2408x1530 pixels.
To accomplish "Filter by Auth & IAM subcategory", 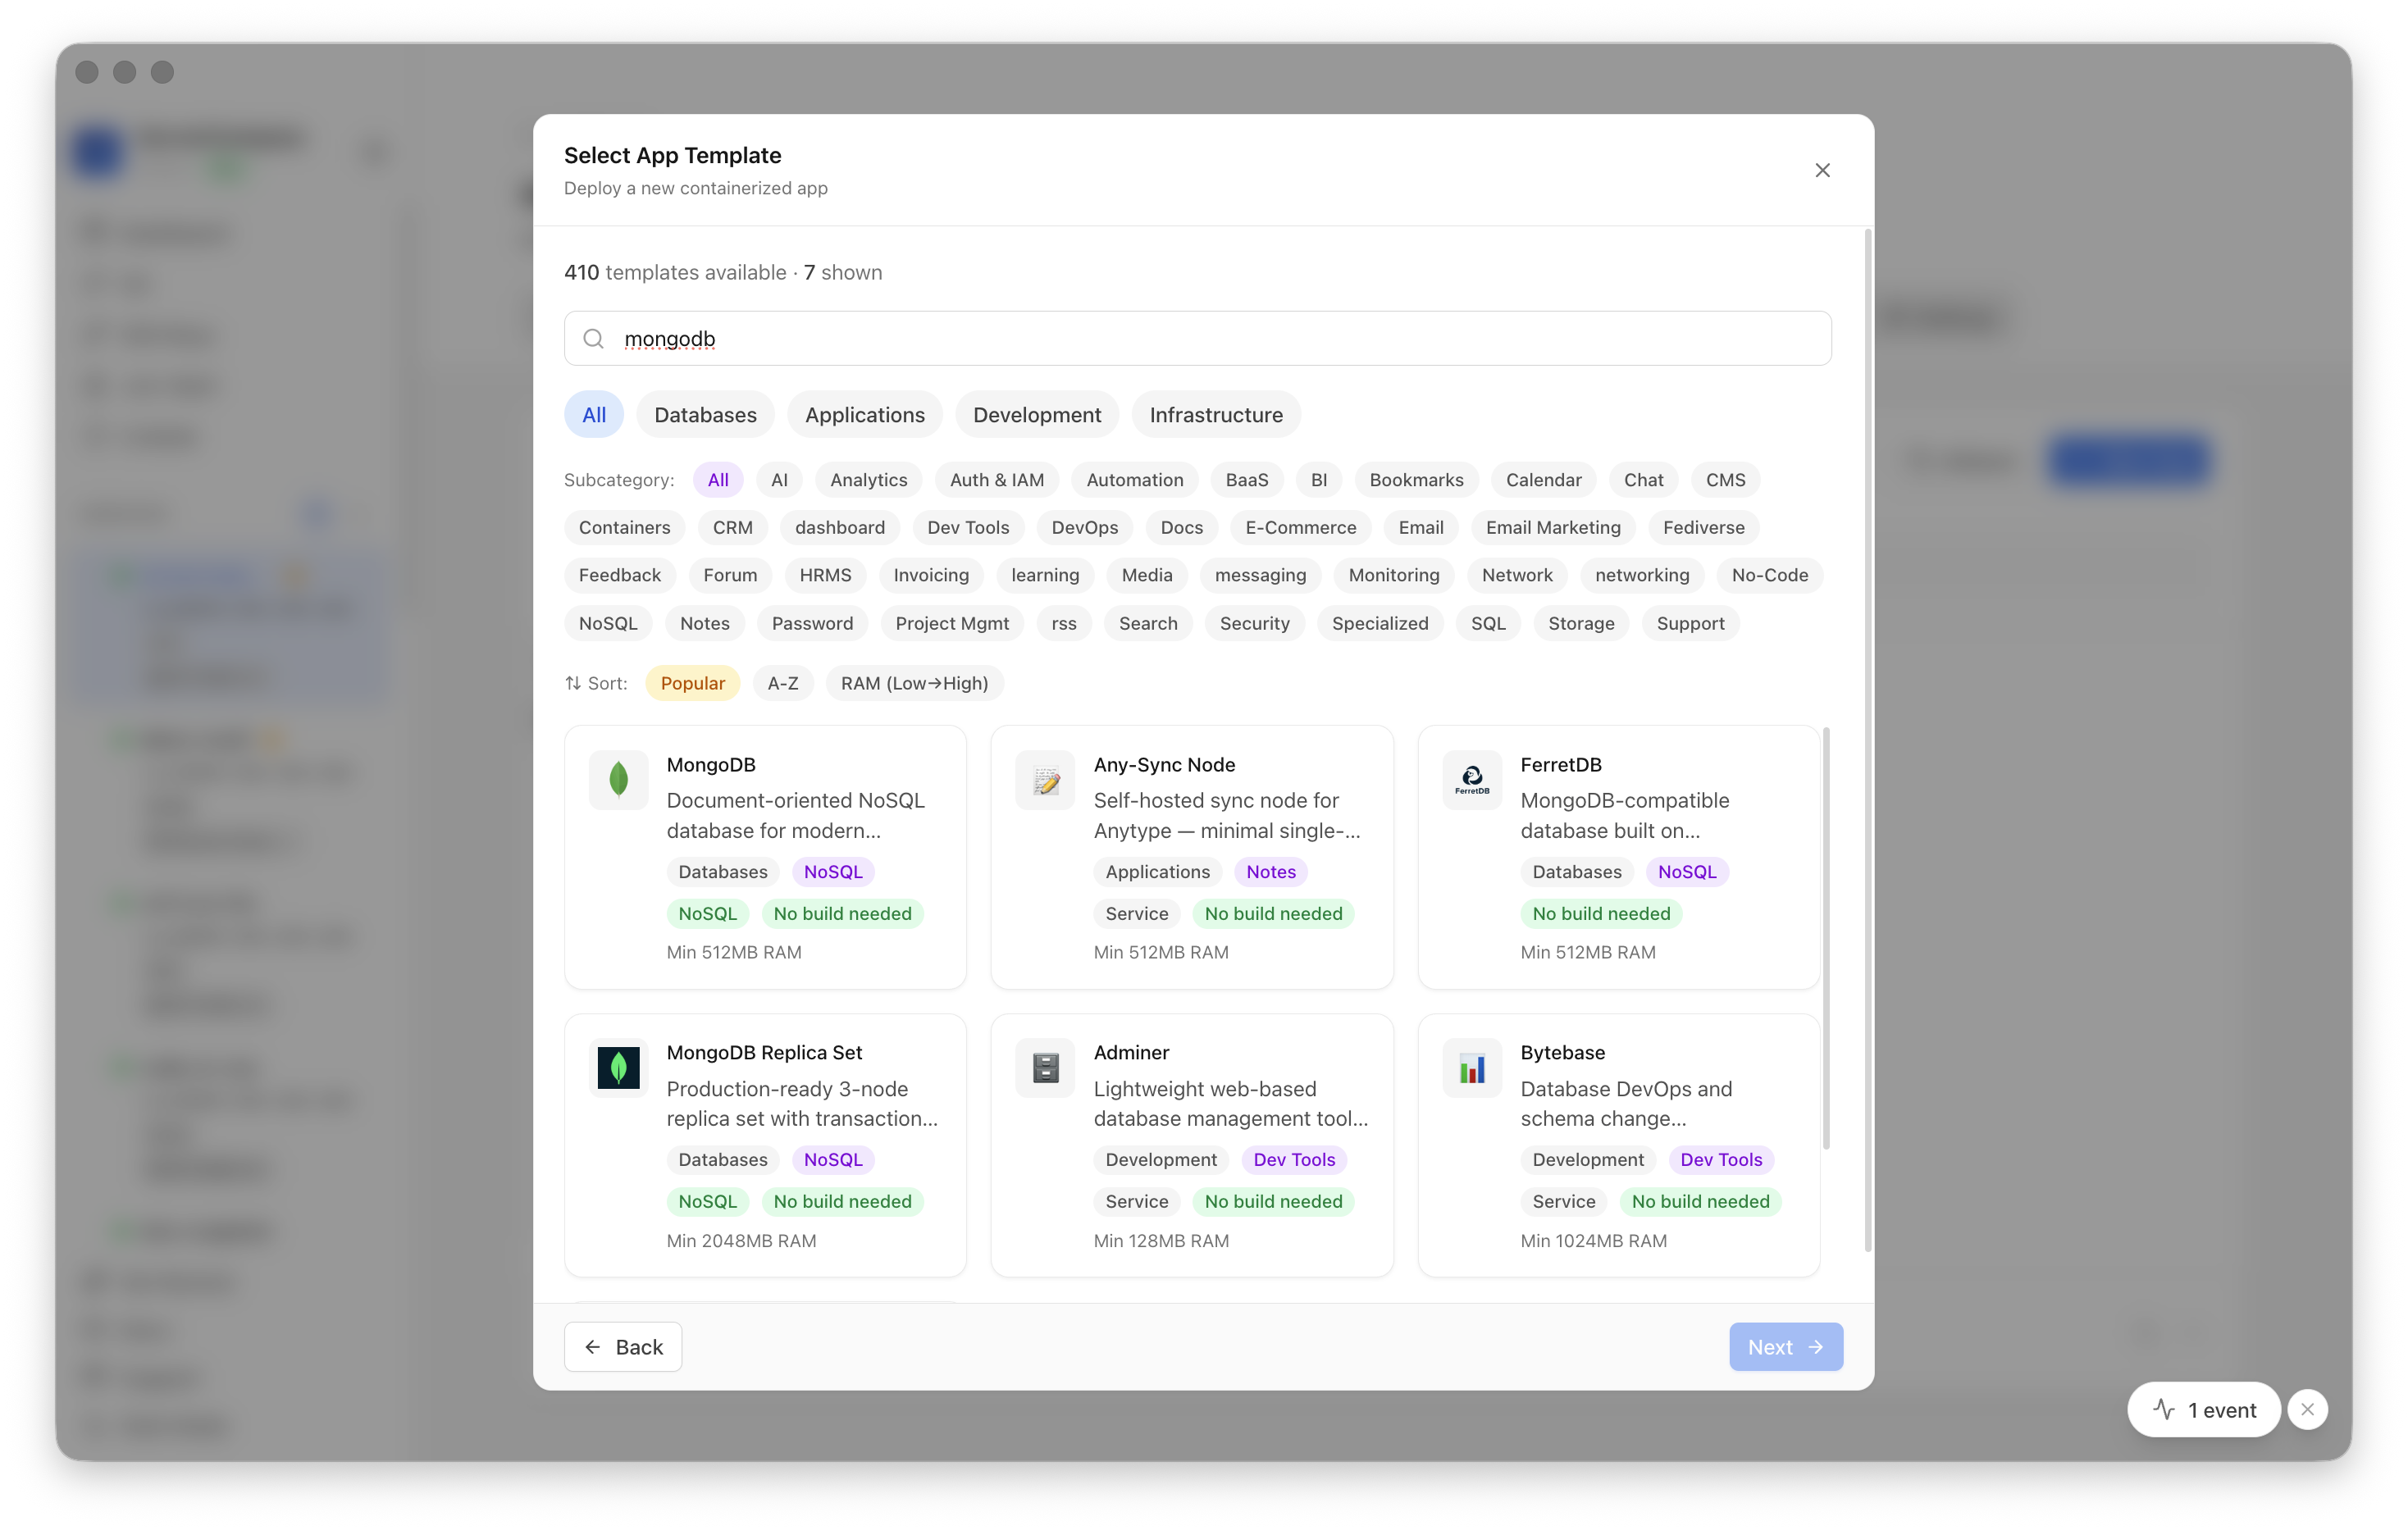I will pyautogui.click(x=996, y=480).
